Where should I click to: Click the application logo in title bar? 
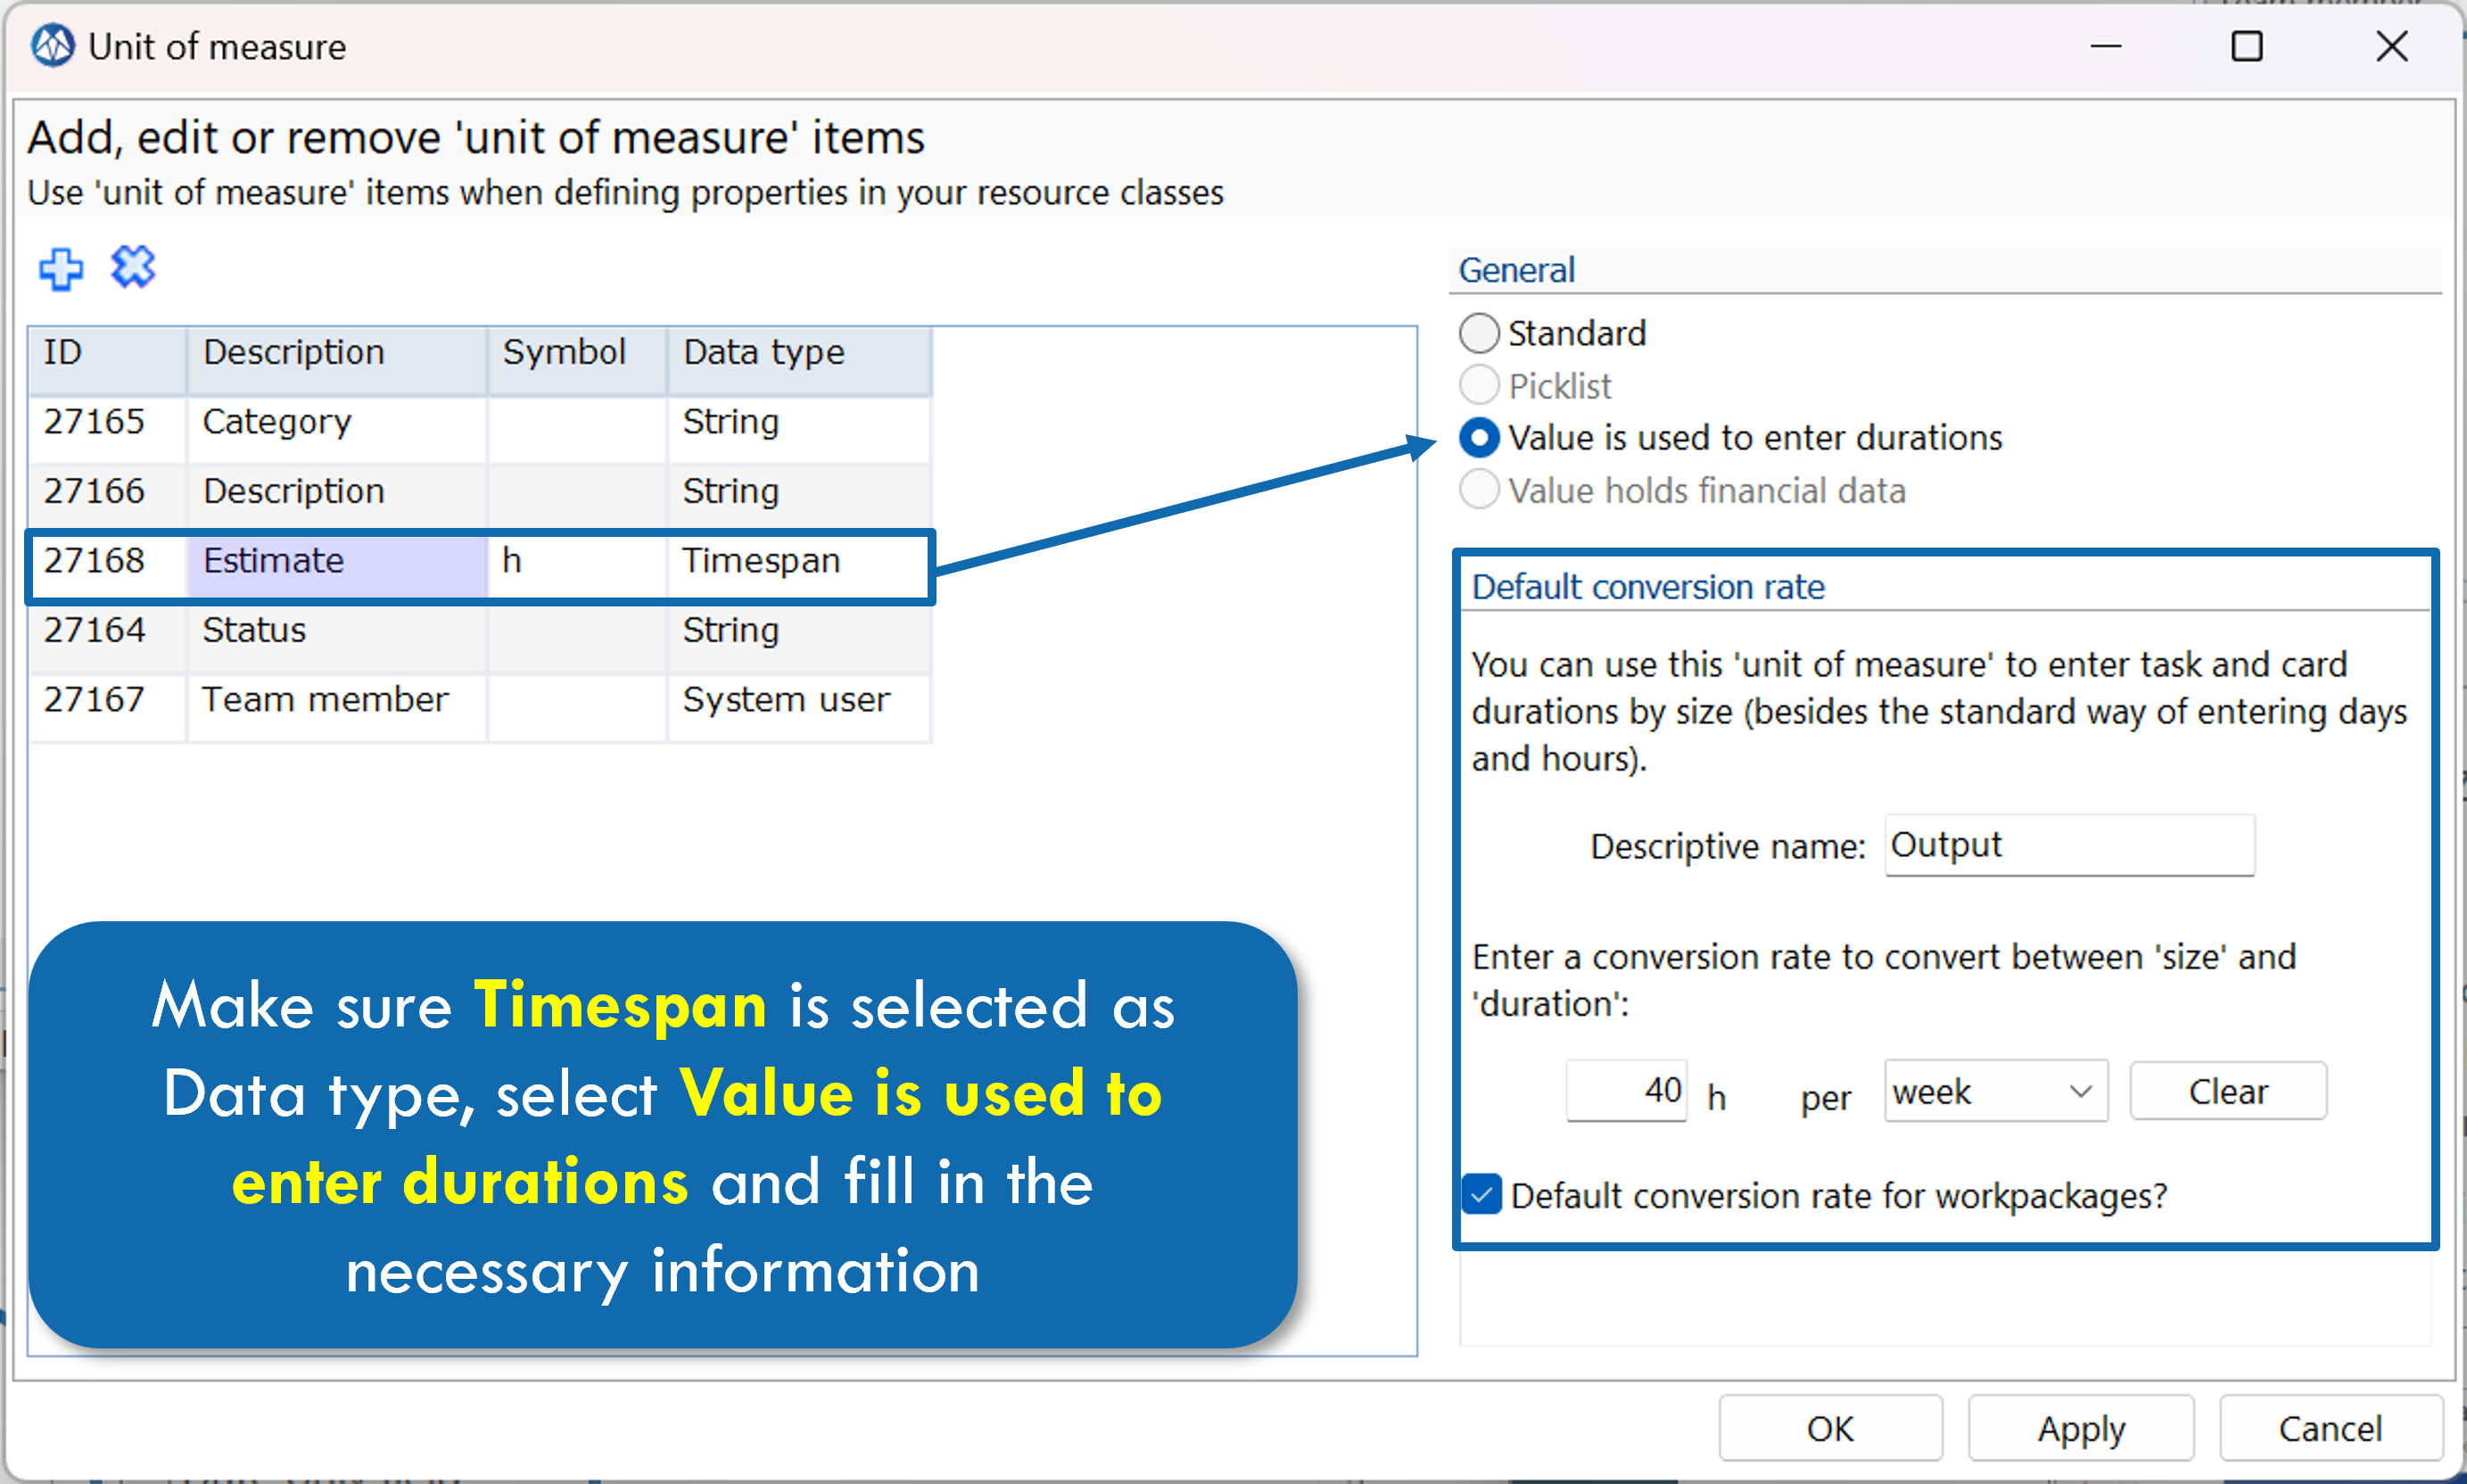pos(52,46)
